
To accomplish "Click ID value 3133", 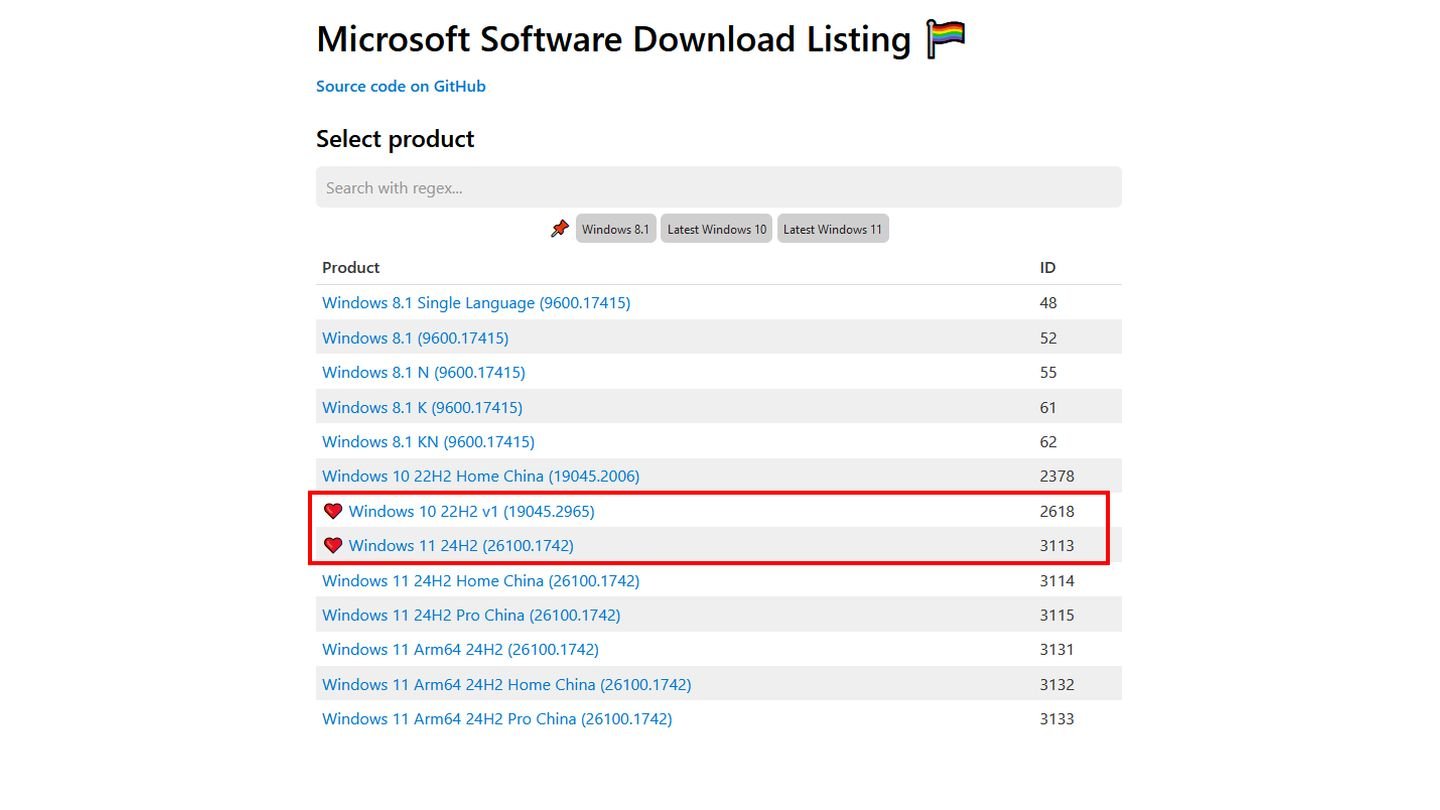I will pyautogui.click(x=1057, y=719).
